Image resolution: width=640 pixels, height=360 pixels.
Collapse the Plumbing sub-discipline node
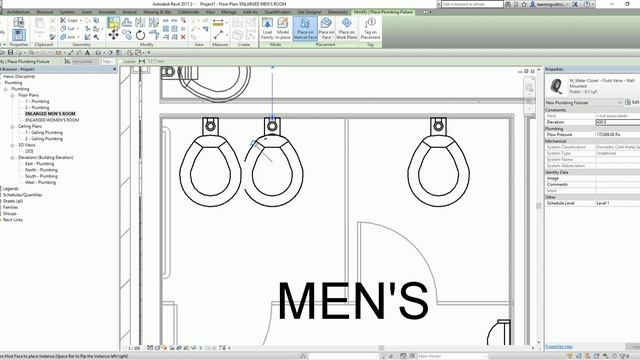coord(6,89)
